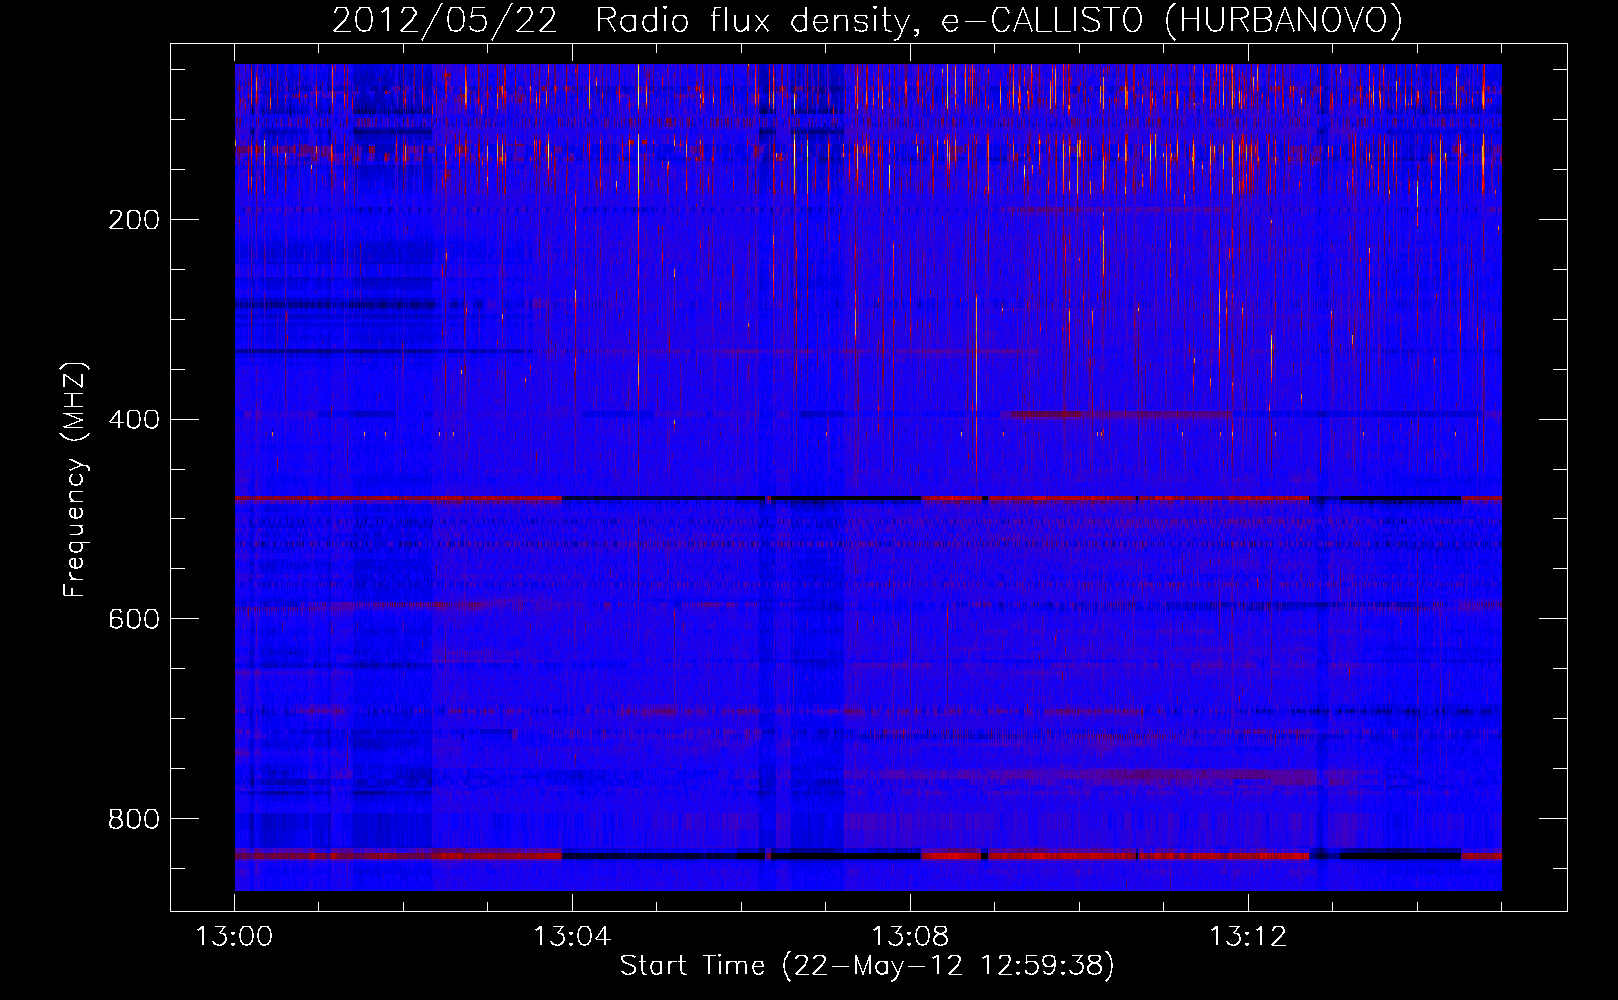This screenshot has height=1000, width=1618.
Task: Click the 13:12 time tick label
Action: (x=1249, y=937)
